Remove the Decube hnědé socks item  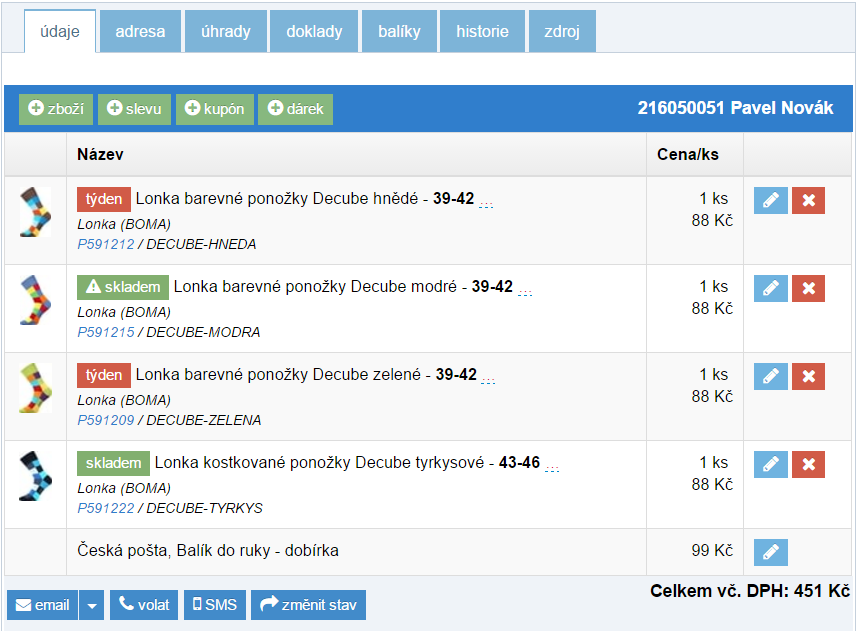808,200
